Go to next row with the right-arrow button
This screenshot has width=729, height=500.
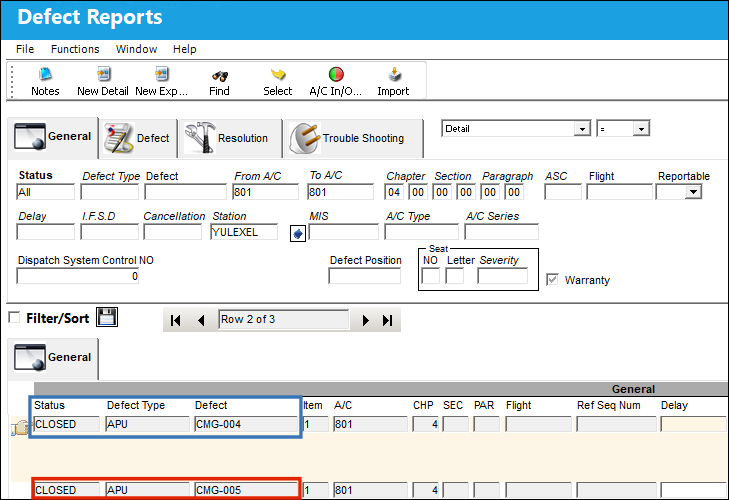(x=365, y=320)
